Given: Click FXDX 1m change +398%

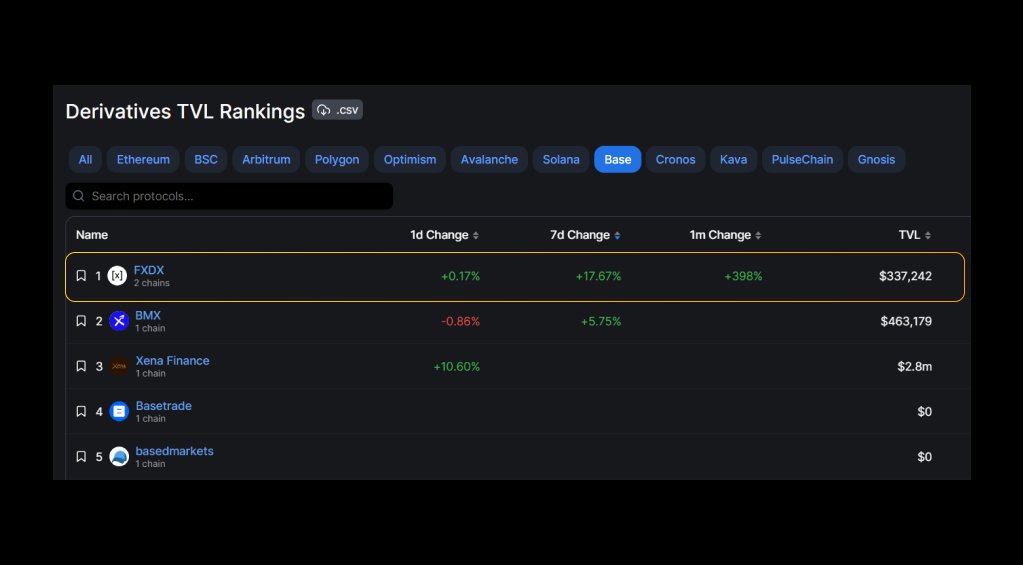Looking at the screenshot, I should [x=743, y=276].
